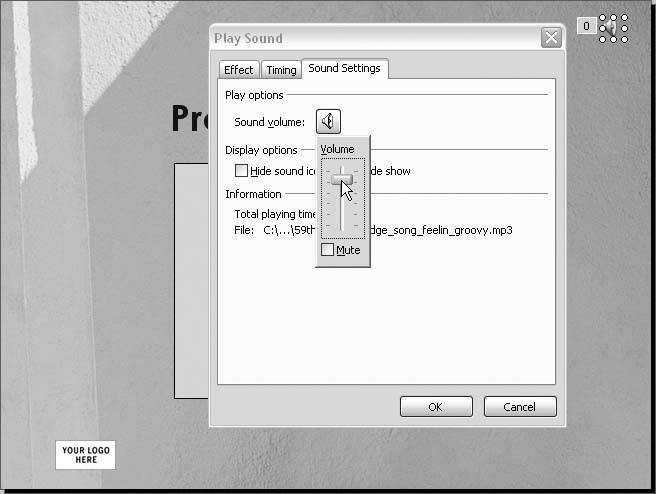656x494 pixels.
Task: Check the Hide sound icon option
Action: 241,171
